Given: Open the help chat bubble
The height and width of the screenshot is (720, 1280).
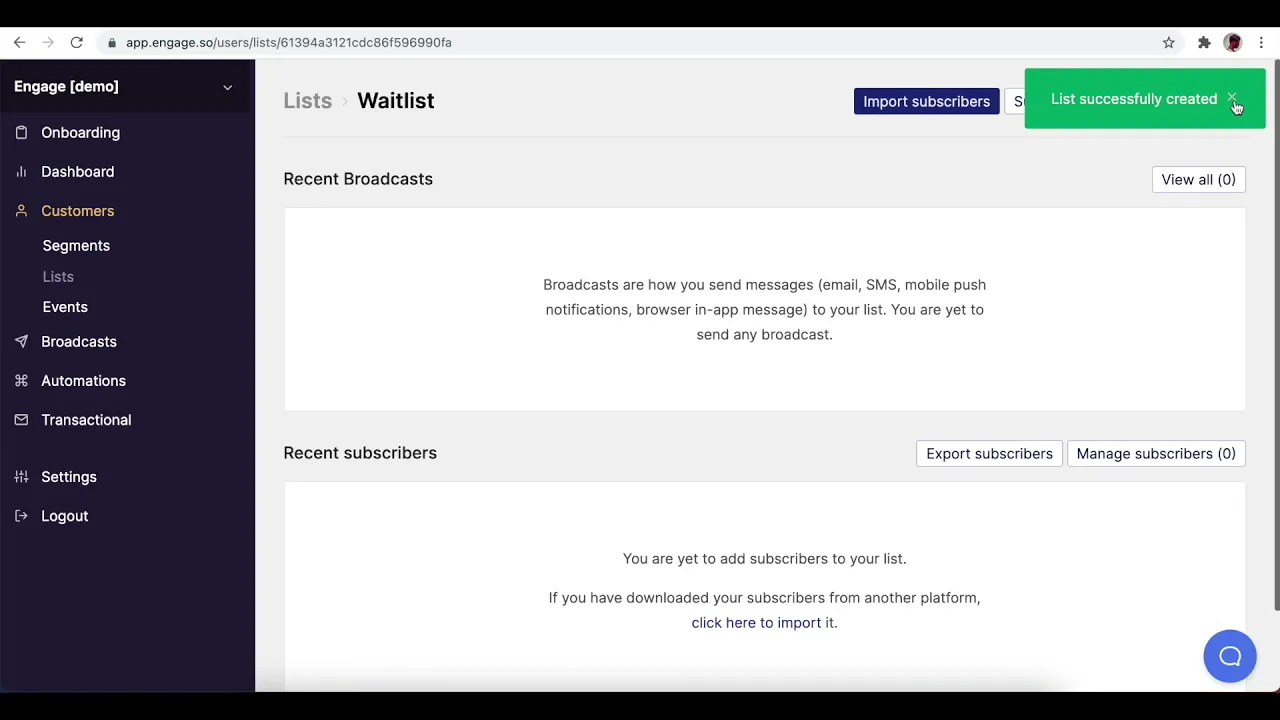Looking at the screenshot, I should [x=1229, y=657].
